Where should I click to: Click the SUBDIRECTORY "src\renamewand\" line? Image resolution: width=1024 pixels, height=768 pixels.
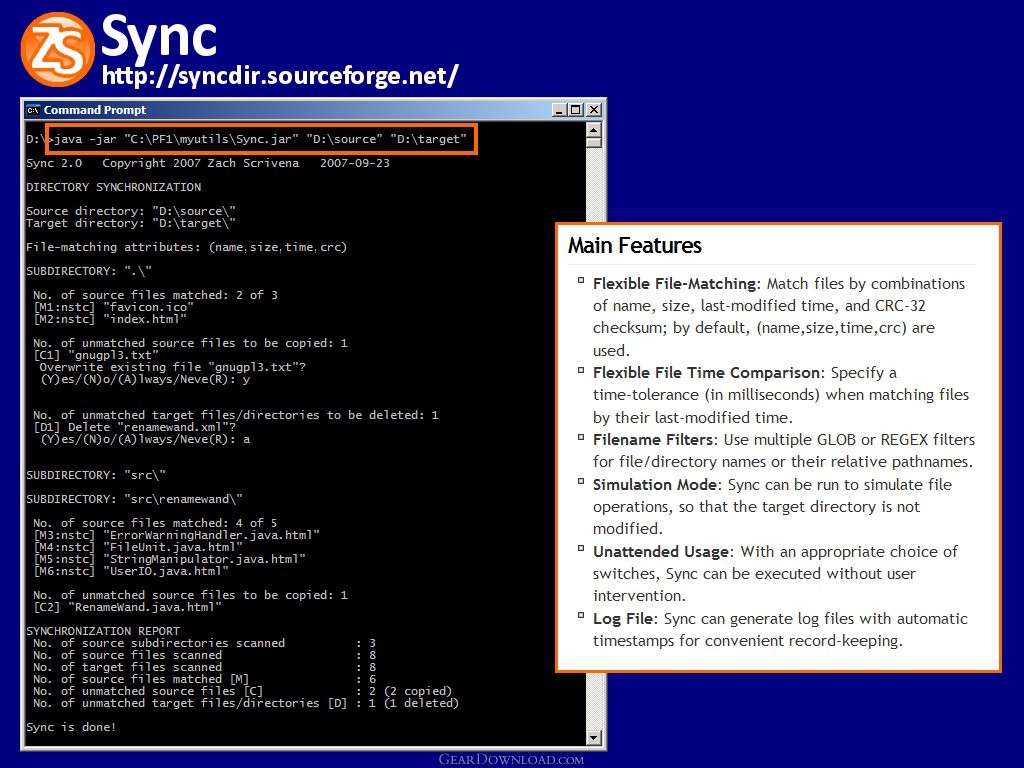[135, 499]
